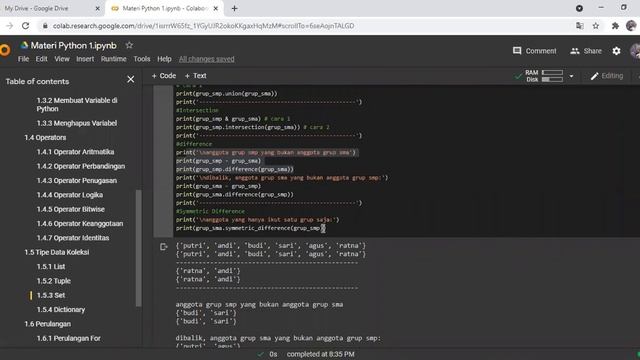Click the symmetric_difference code line
Screen dimensions: 640x360
pos(250,228)
